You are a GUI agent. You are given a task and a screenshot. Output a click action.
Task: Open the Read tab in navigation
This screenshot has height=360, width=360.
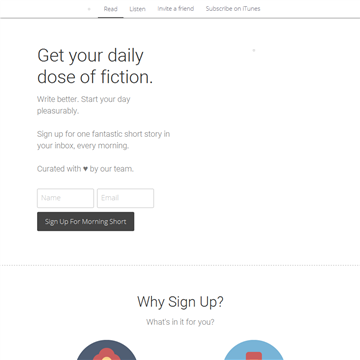pyautogui.click(x=110, y=9)
